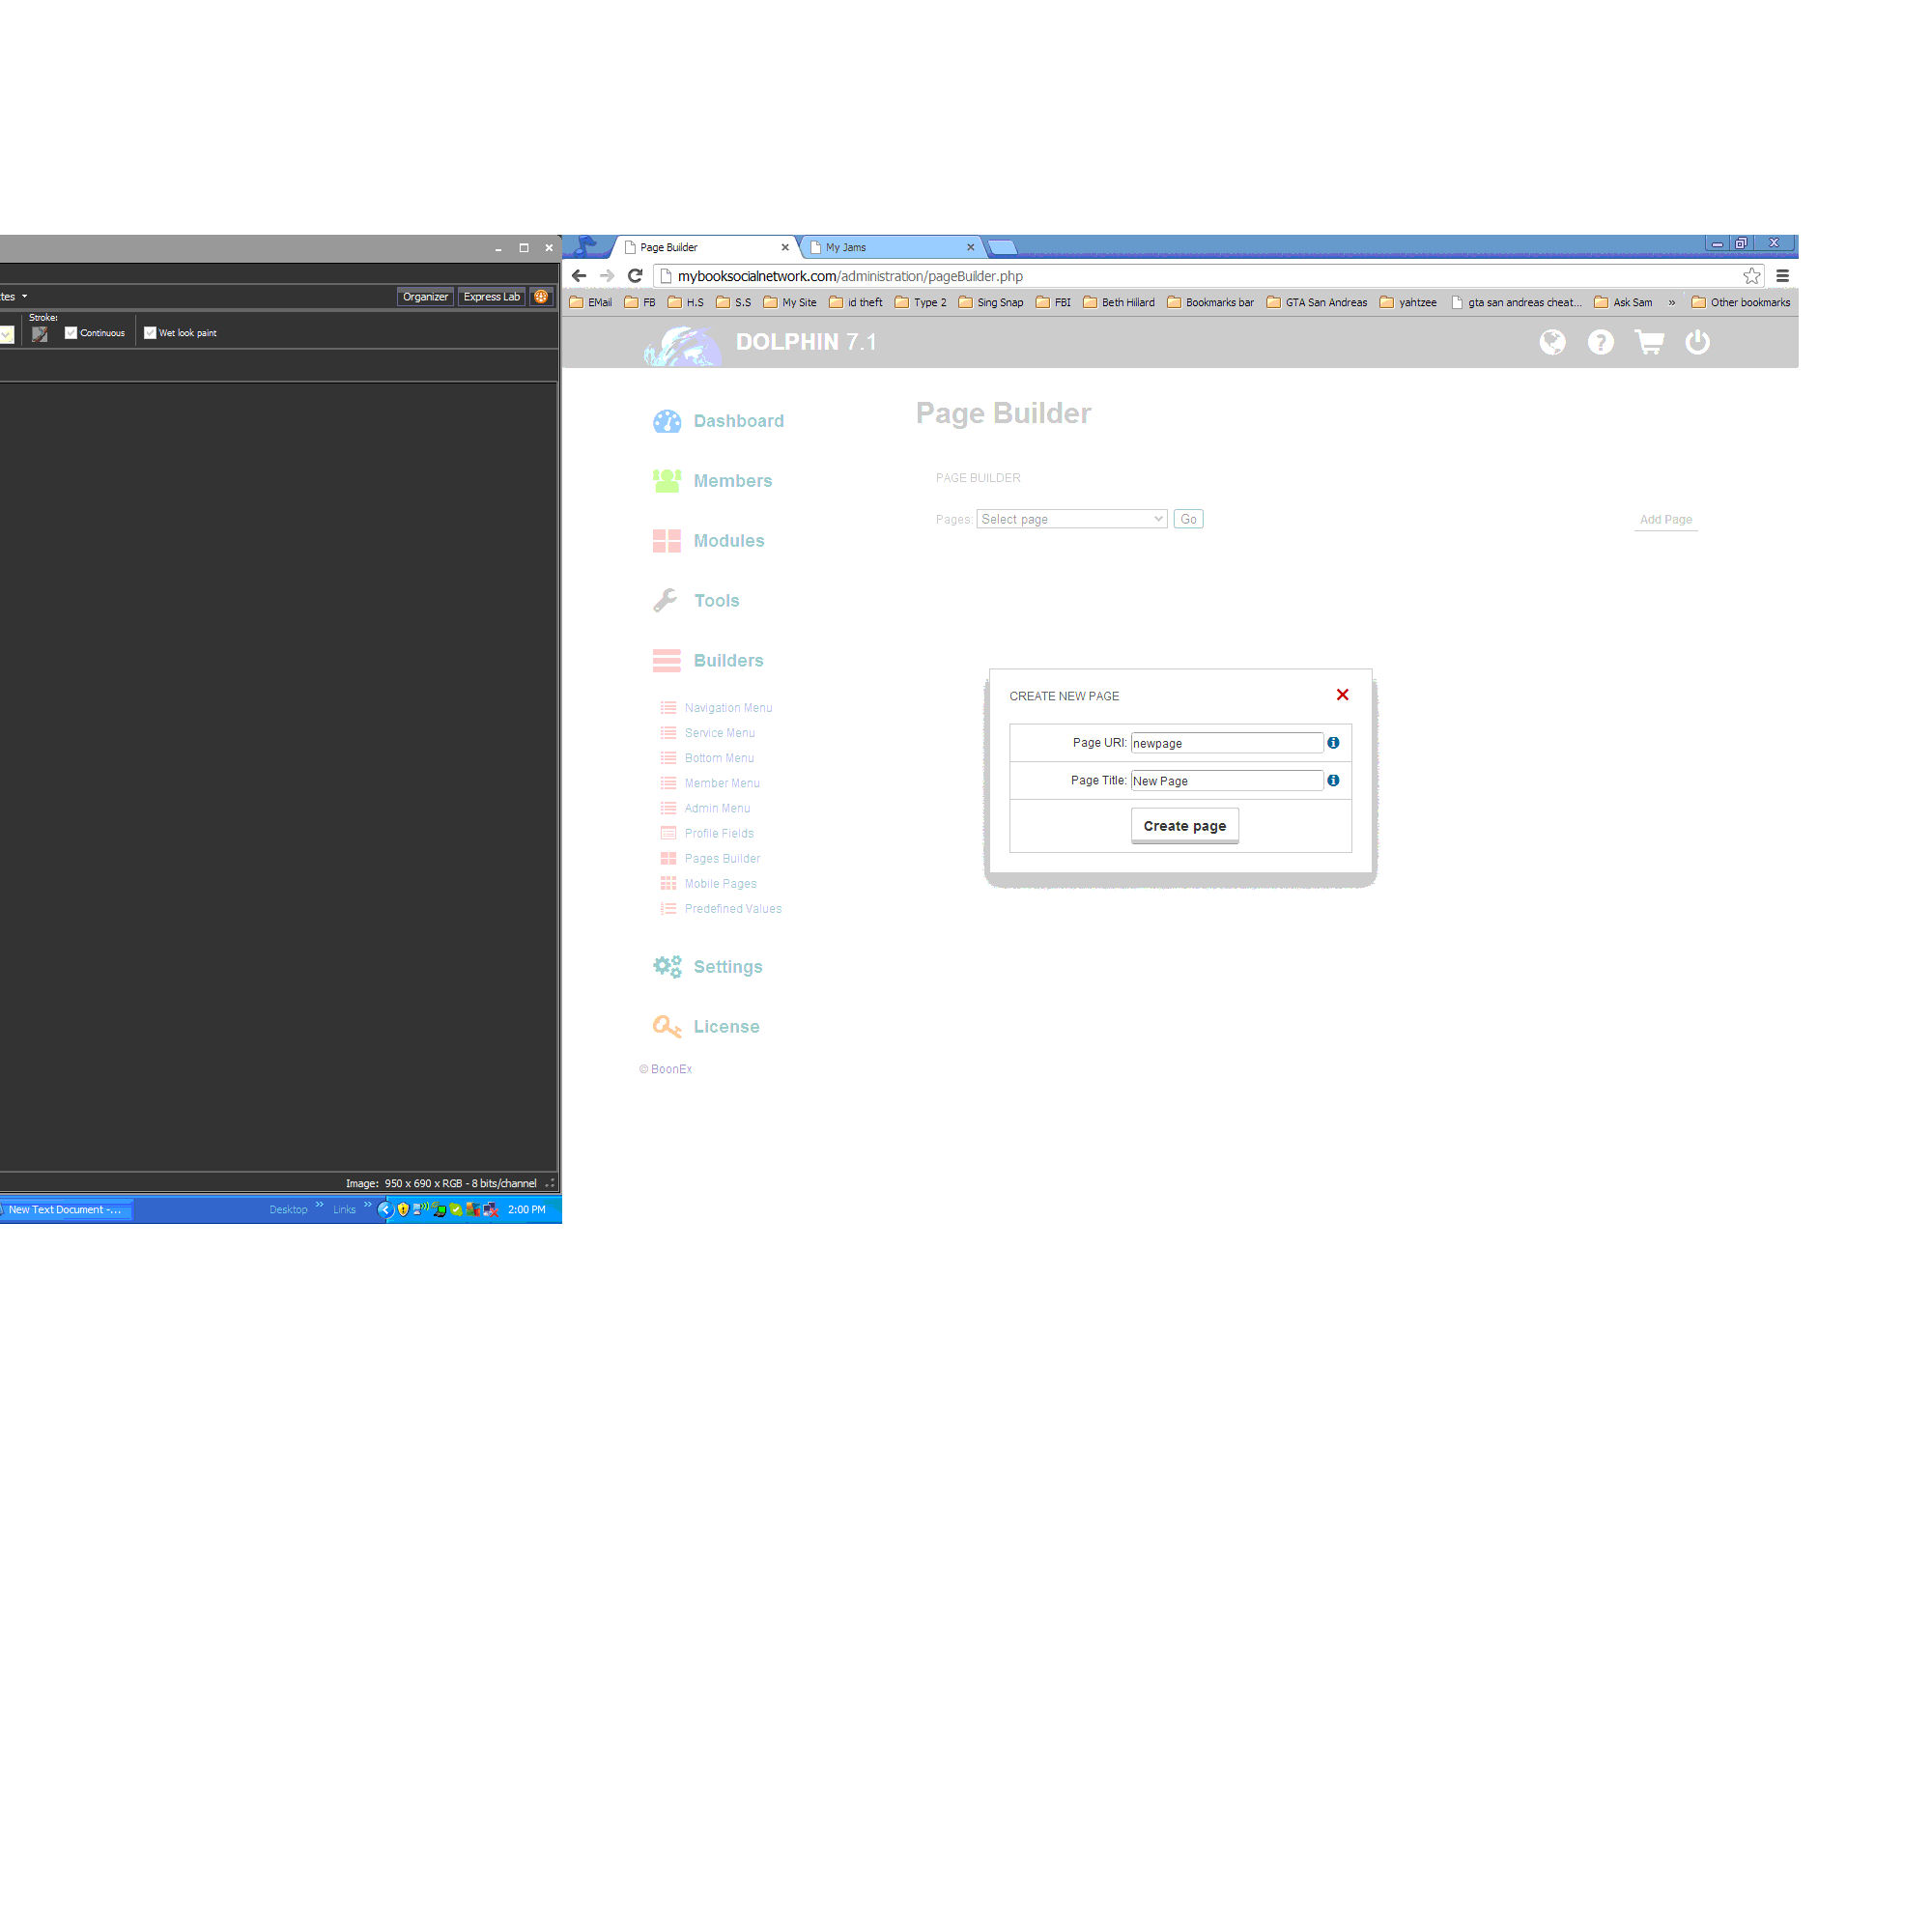Click the help question mark icon
The image size is (1932, 1932).
tap(1600, 343)
